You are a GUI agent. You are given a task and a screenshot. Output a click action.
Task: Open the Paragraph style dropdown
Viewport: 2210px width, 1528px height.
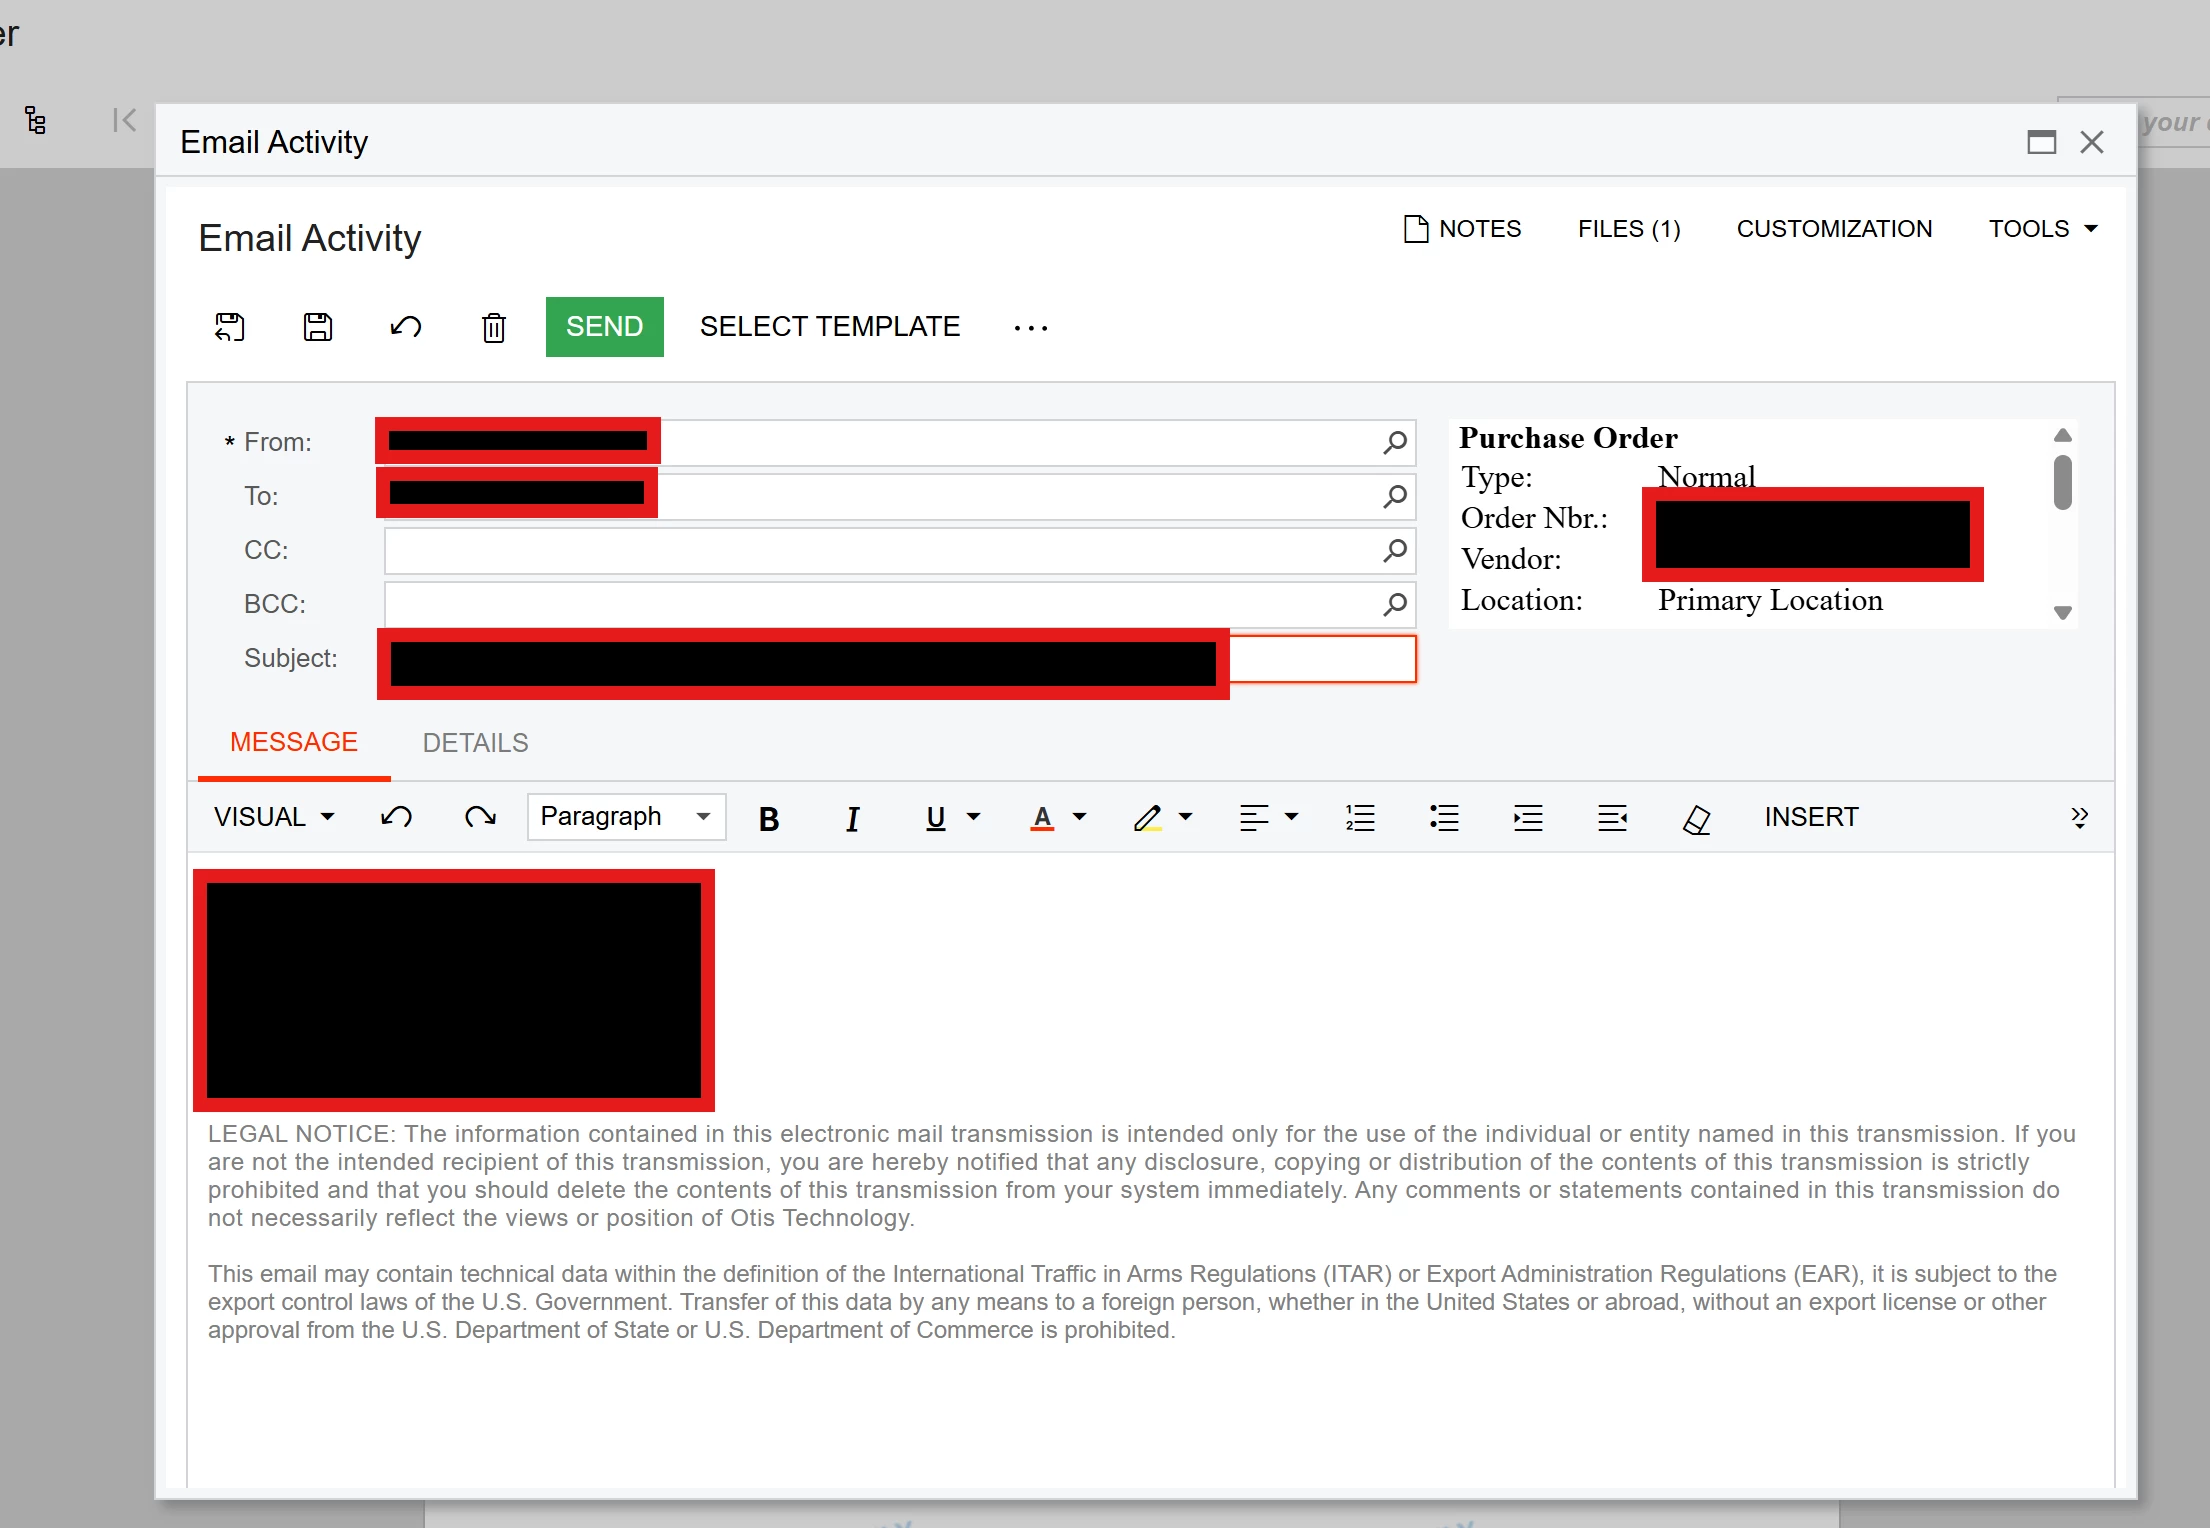626,817
